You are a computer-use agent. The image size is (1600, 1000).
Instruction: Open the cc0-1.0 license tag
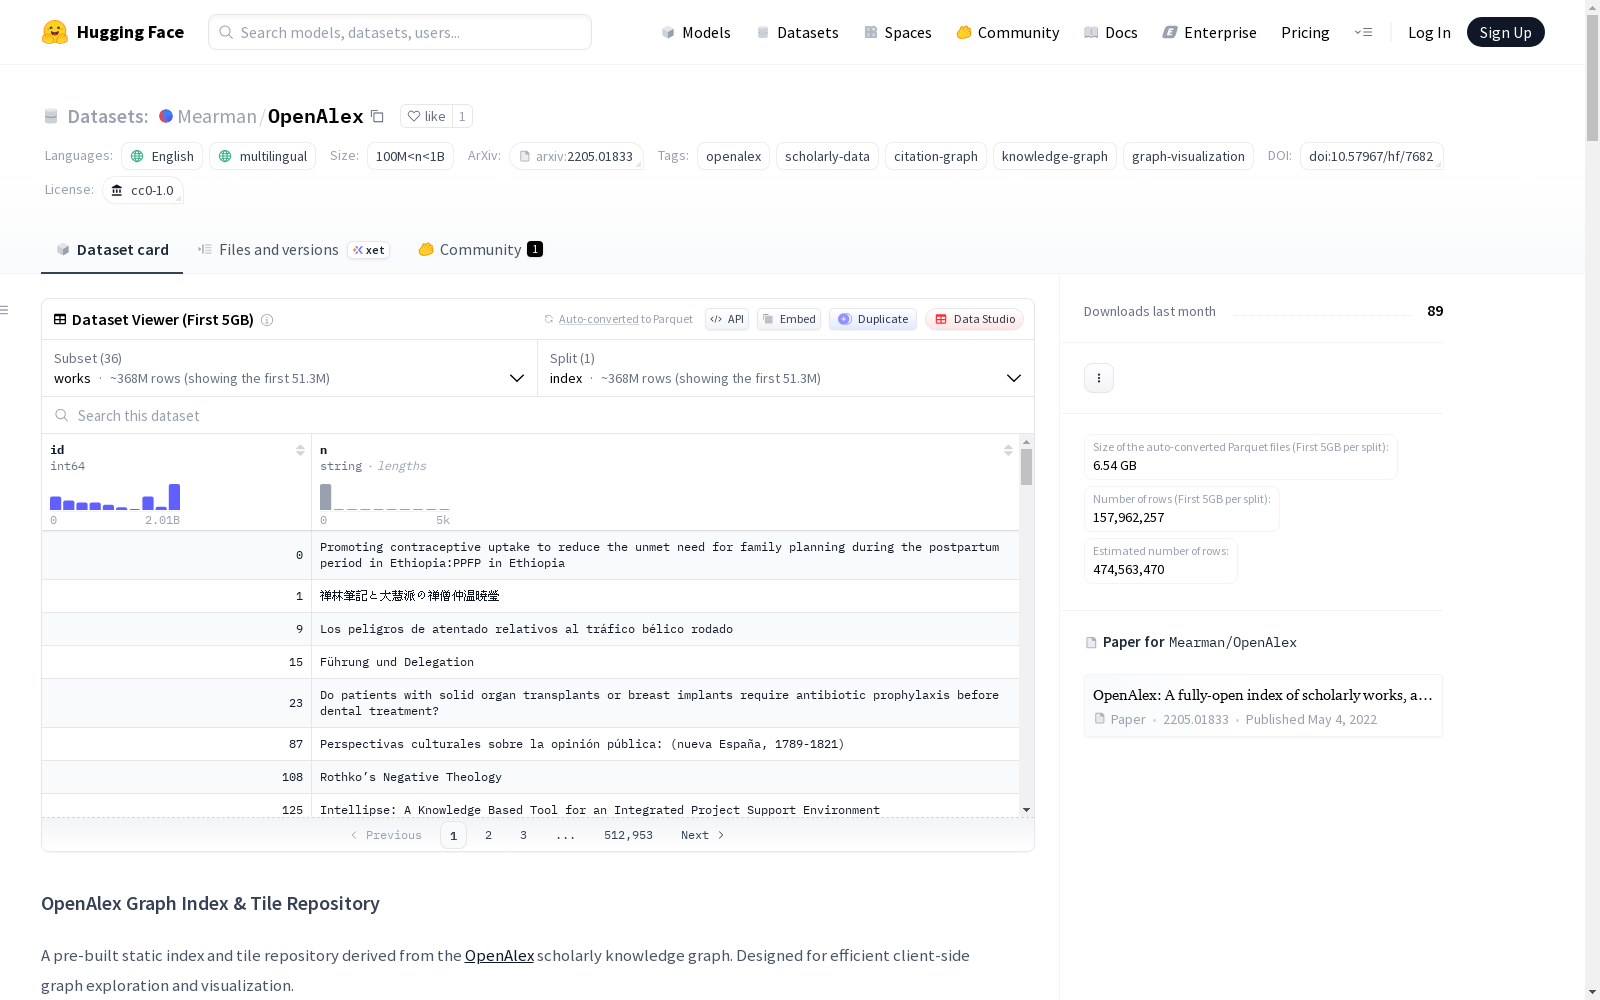143,190
